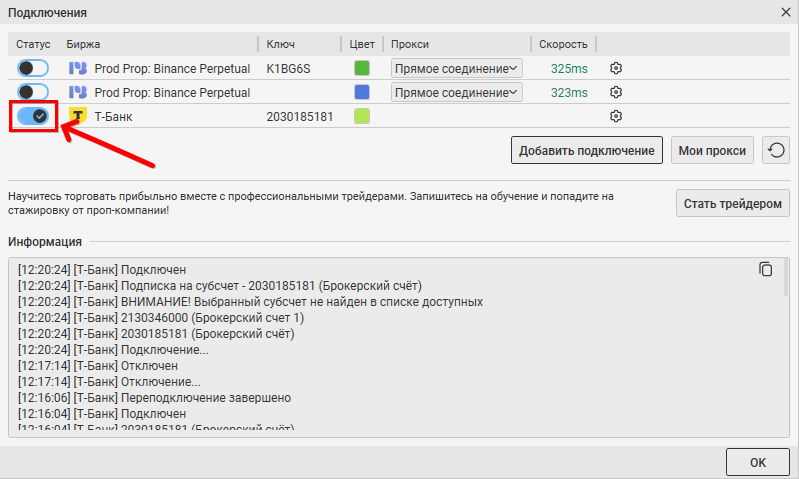Enable the K1BG6S Binance Perpetual connection
This screenshot has width=799, height=479.
33,68
